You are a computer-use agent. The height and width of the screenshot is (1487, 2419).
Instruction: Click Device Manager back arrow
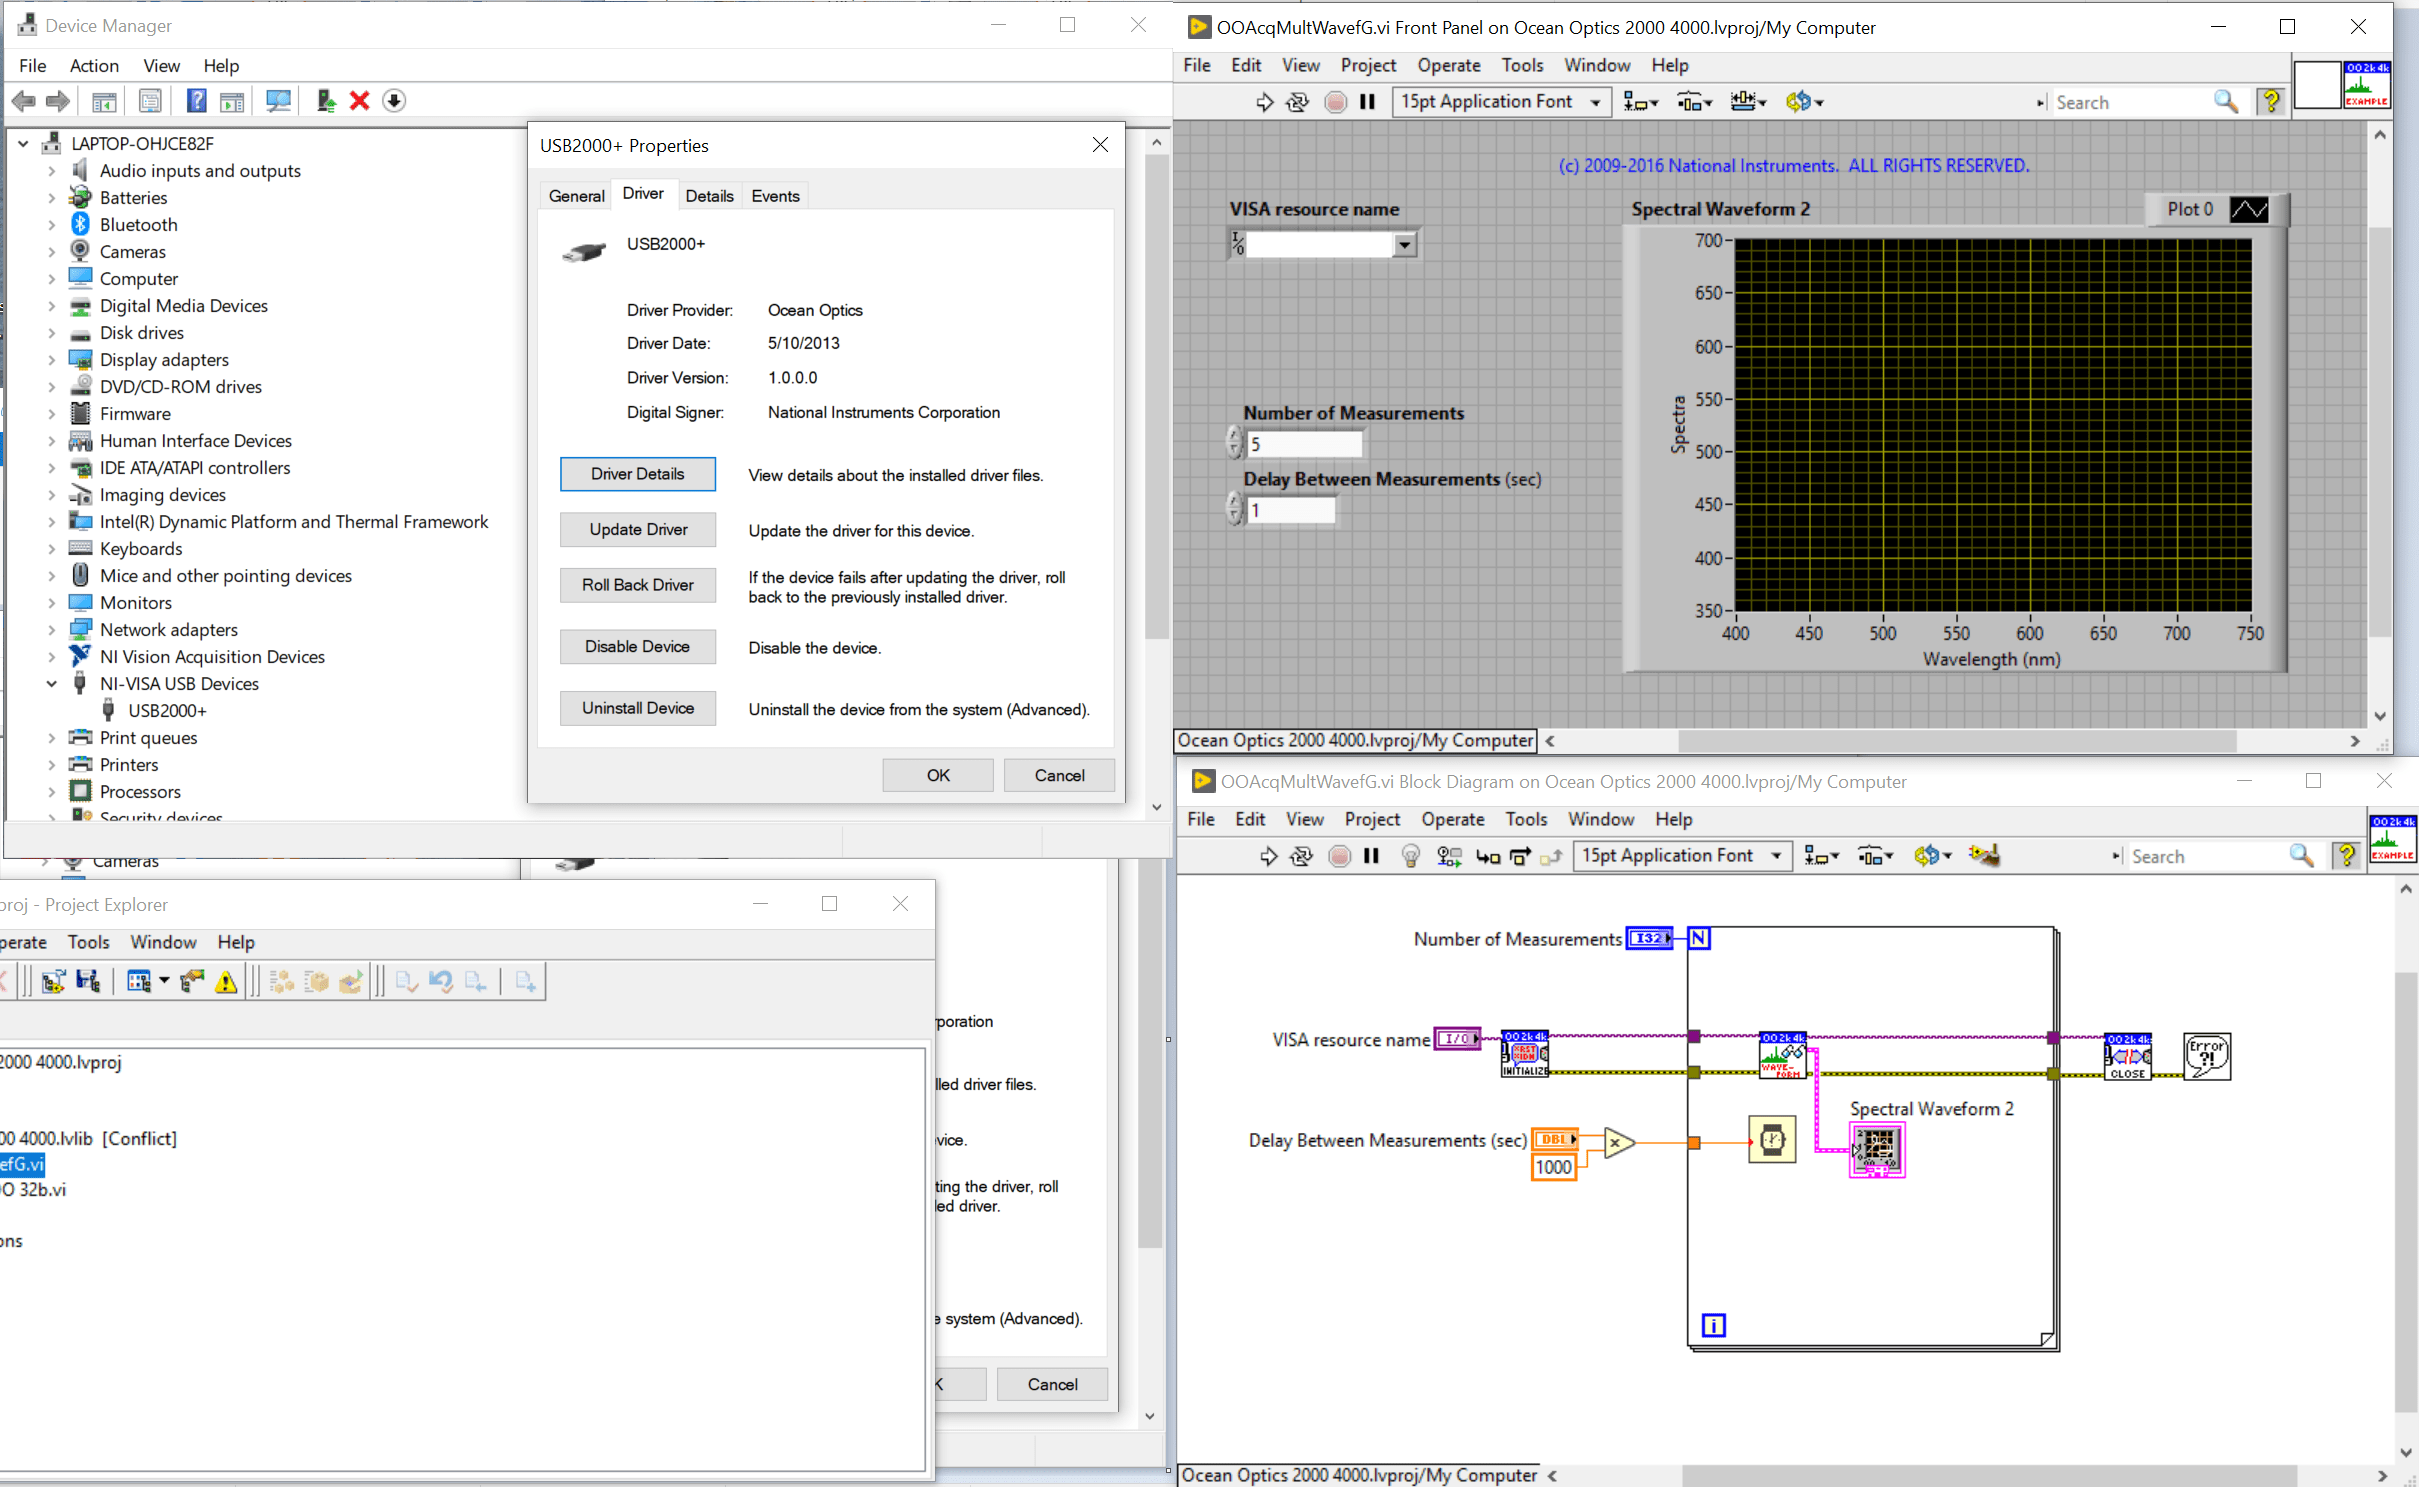point(24,101)
